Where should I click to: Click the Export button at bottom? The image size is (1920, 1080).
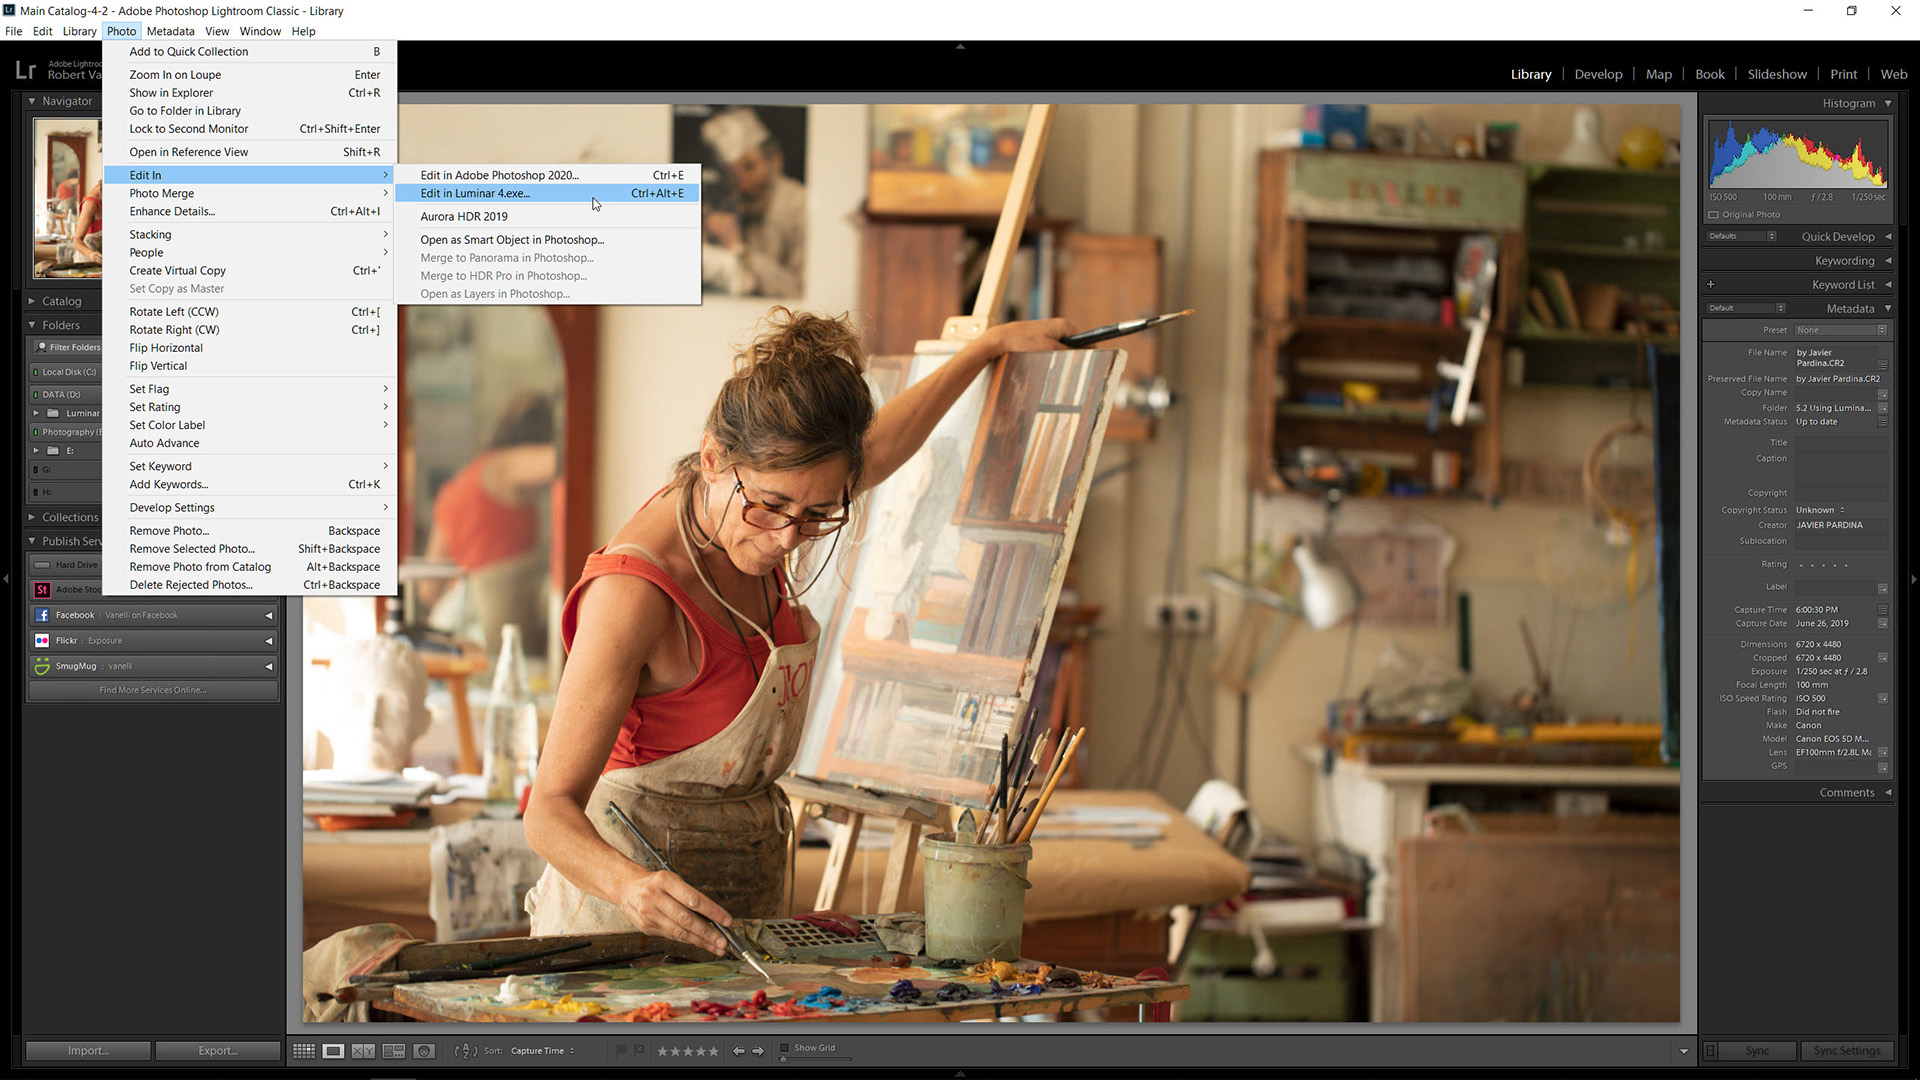(215, 1050)
